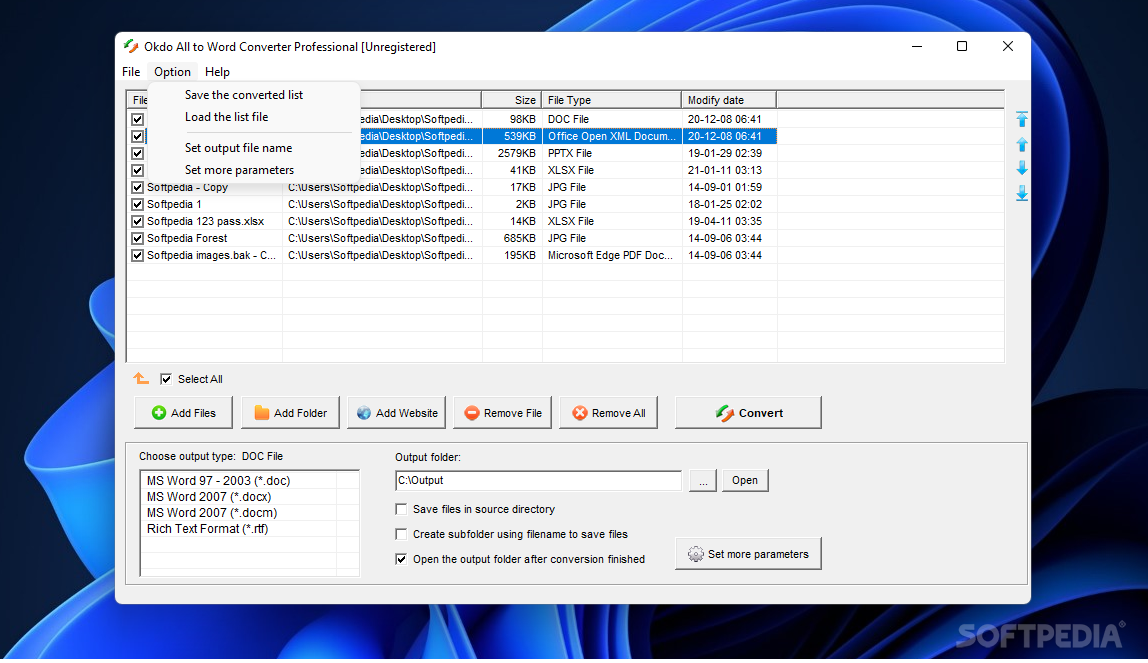Image resolution: width=1148 pixels, height=663 pixels.
Task: Open the output folder with Open button
Action: click(x=745, y=480)
